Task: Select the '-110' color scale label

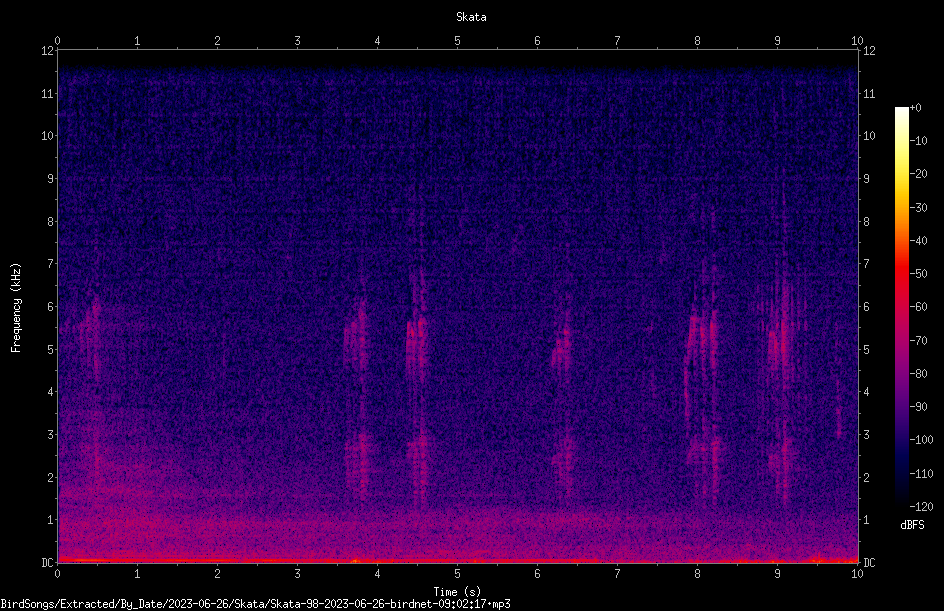Action: (921, 474)
